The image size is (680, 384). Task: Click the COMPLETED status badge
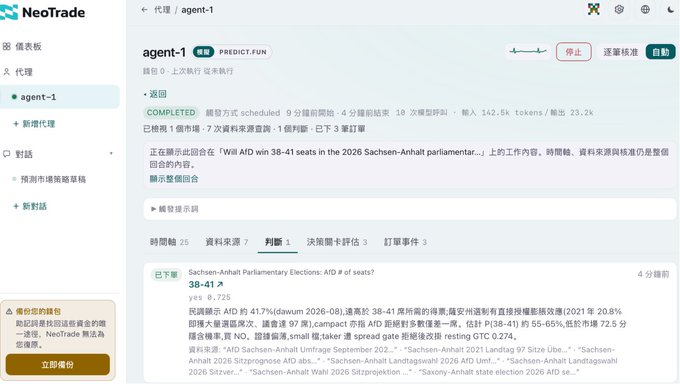point(171,112)
